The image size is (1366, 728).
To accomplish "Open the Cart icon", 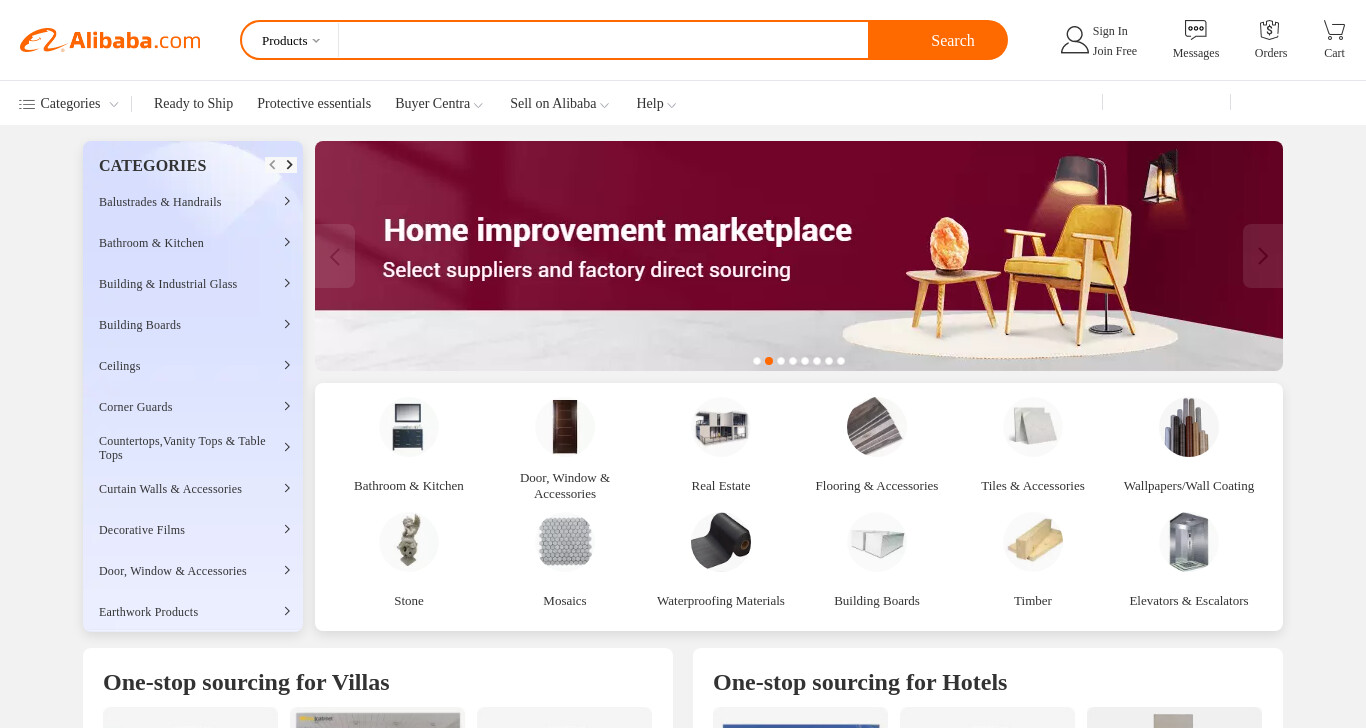I will click(1334, 30).
